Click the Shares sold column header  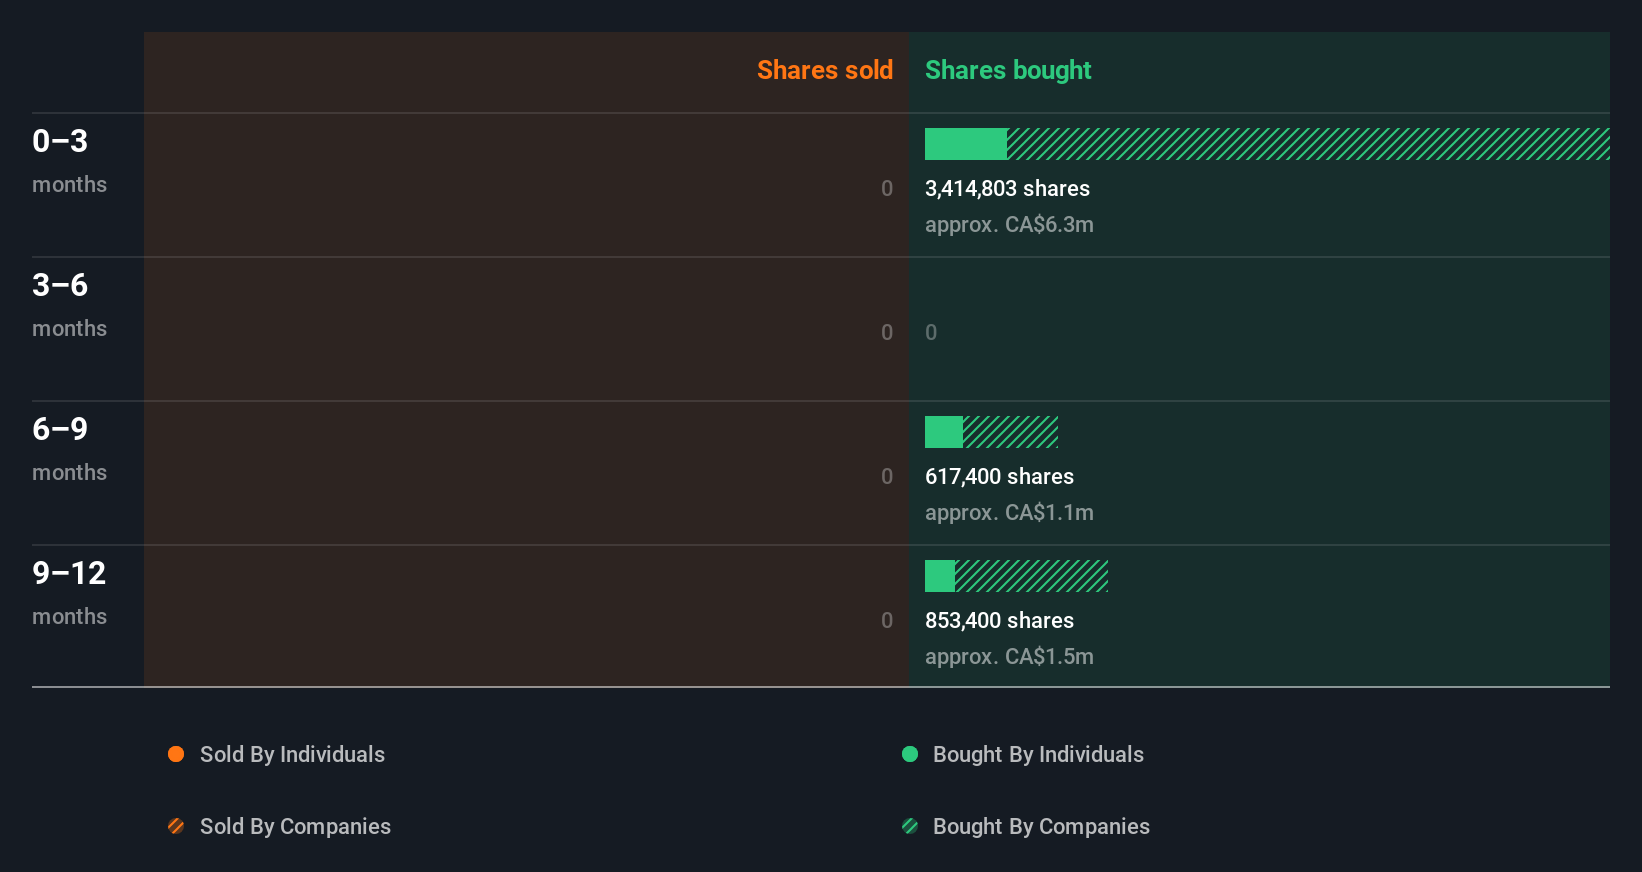(x=825, y=70)
